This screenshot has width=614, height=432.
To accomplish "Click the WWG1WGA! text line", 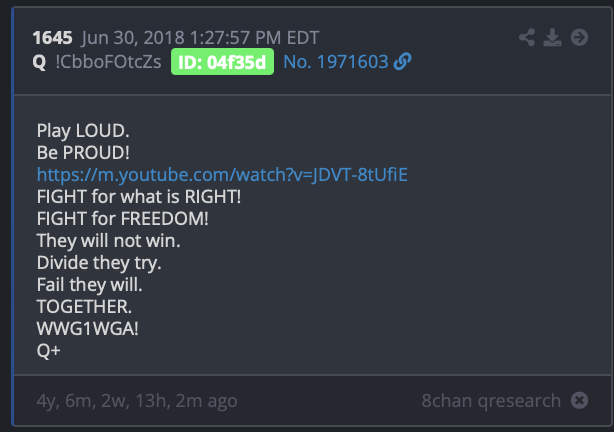I will point(87,329).
